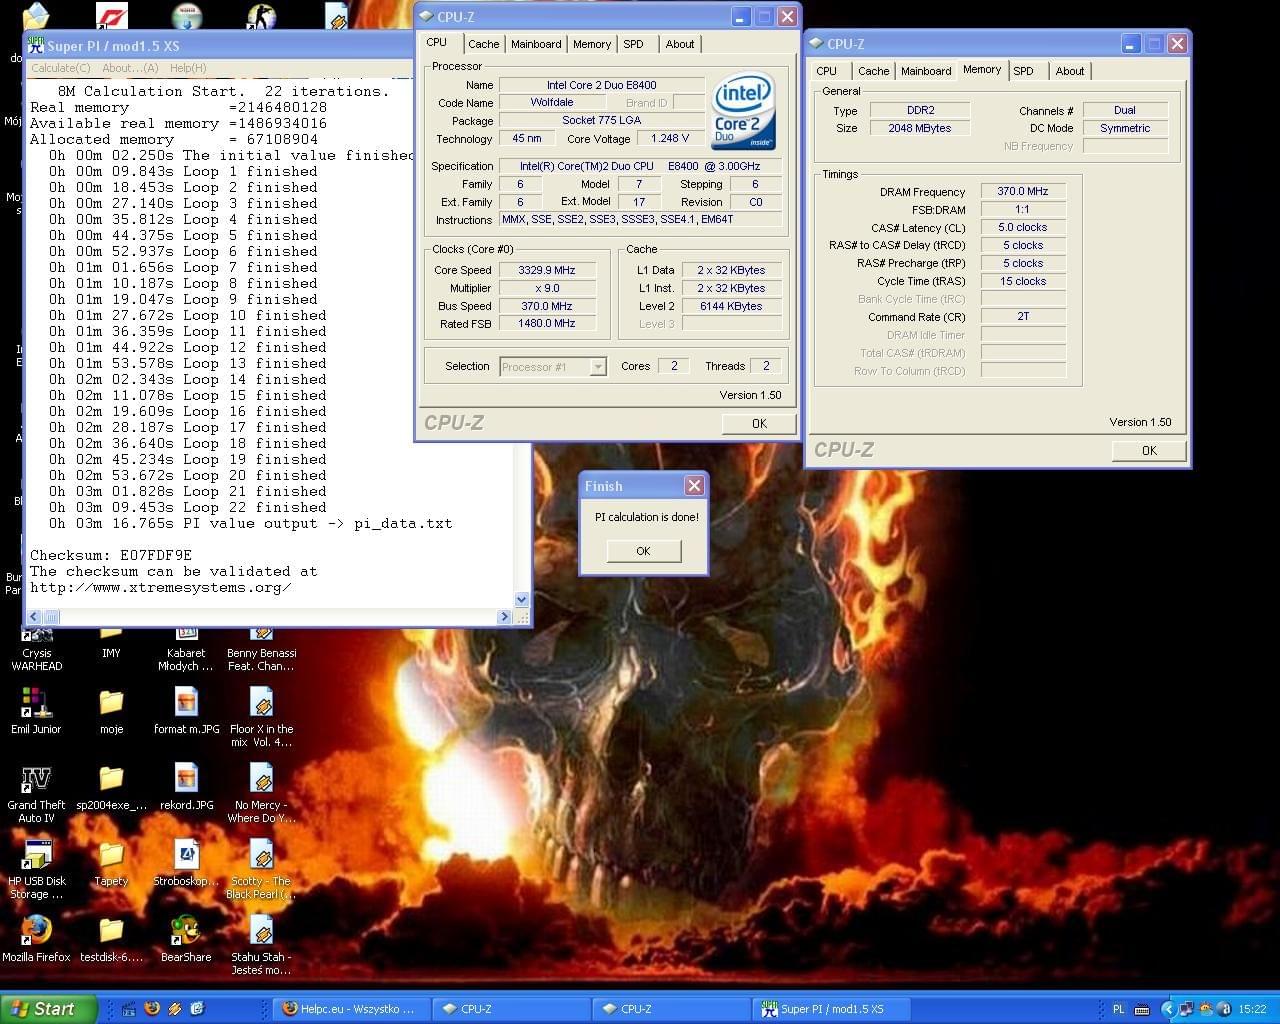Switch to the About tab in left CPU-Z

tap(680, 44)
